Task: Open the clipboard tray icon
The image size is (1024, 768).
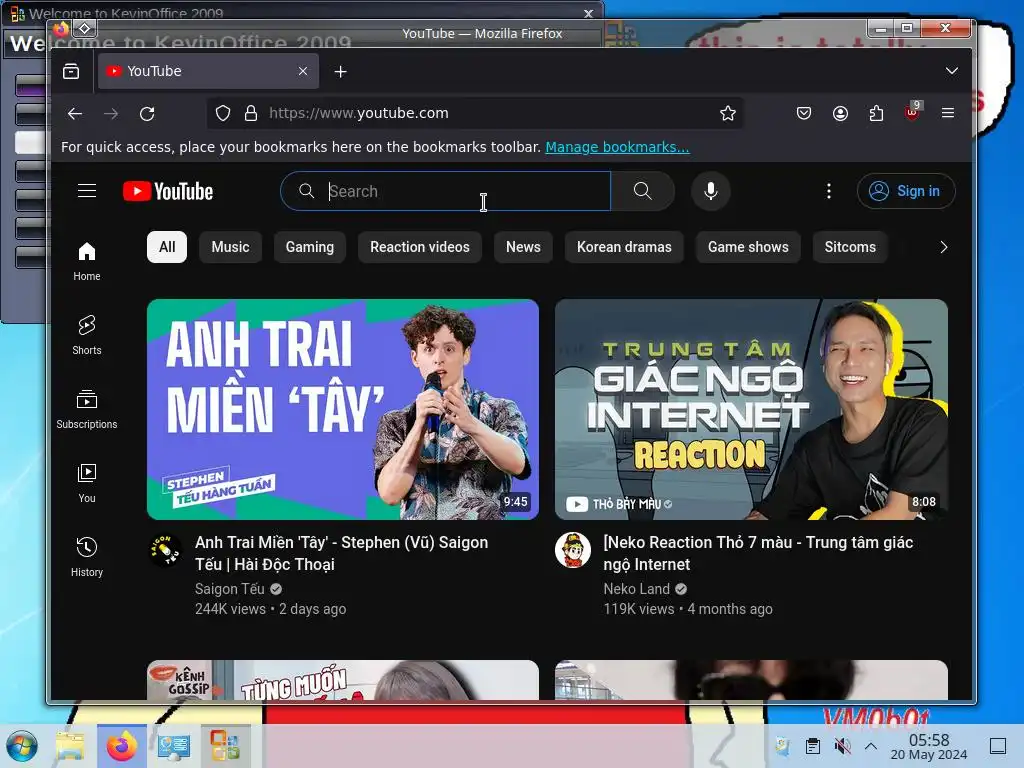Action: [812, 746]
